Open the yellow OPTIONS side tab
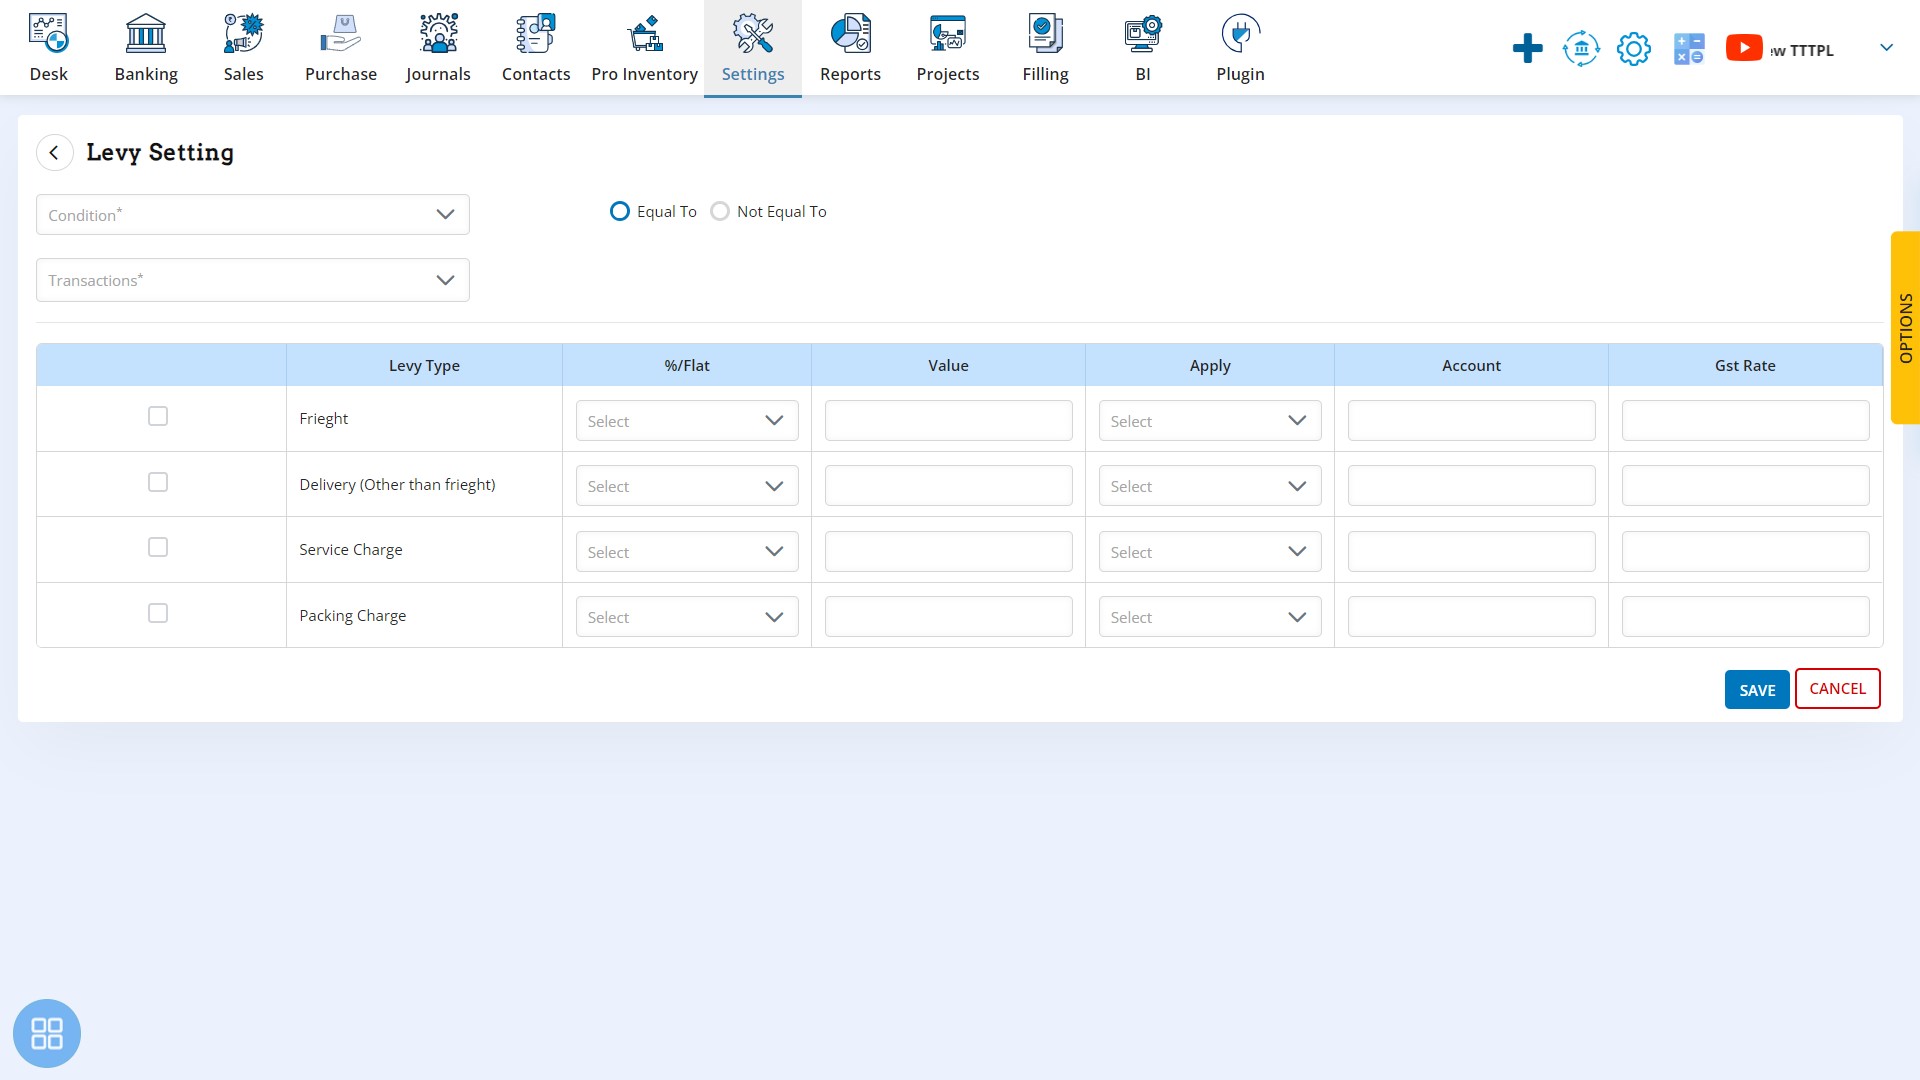This screenshot has width=1920, height=1080. [x=1905, y=328]
